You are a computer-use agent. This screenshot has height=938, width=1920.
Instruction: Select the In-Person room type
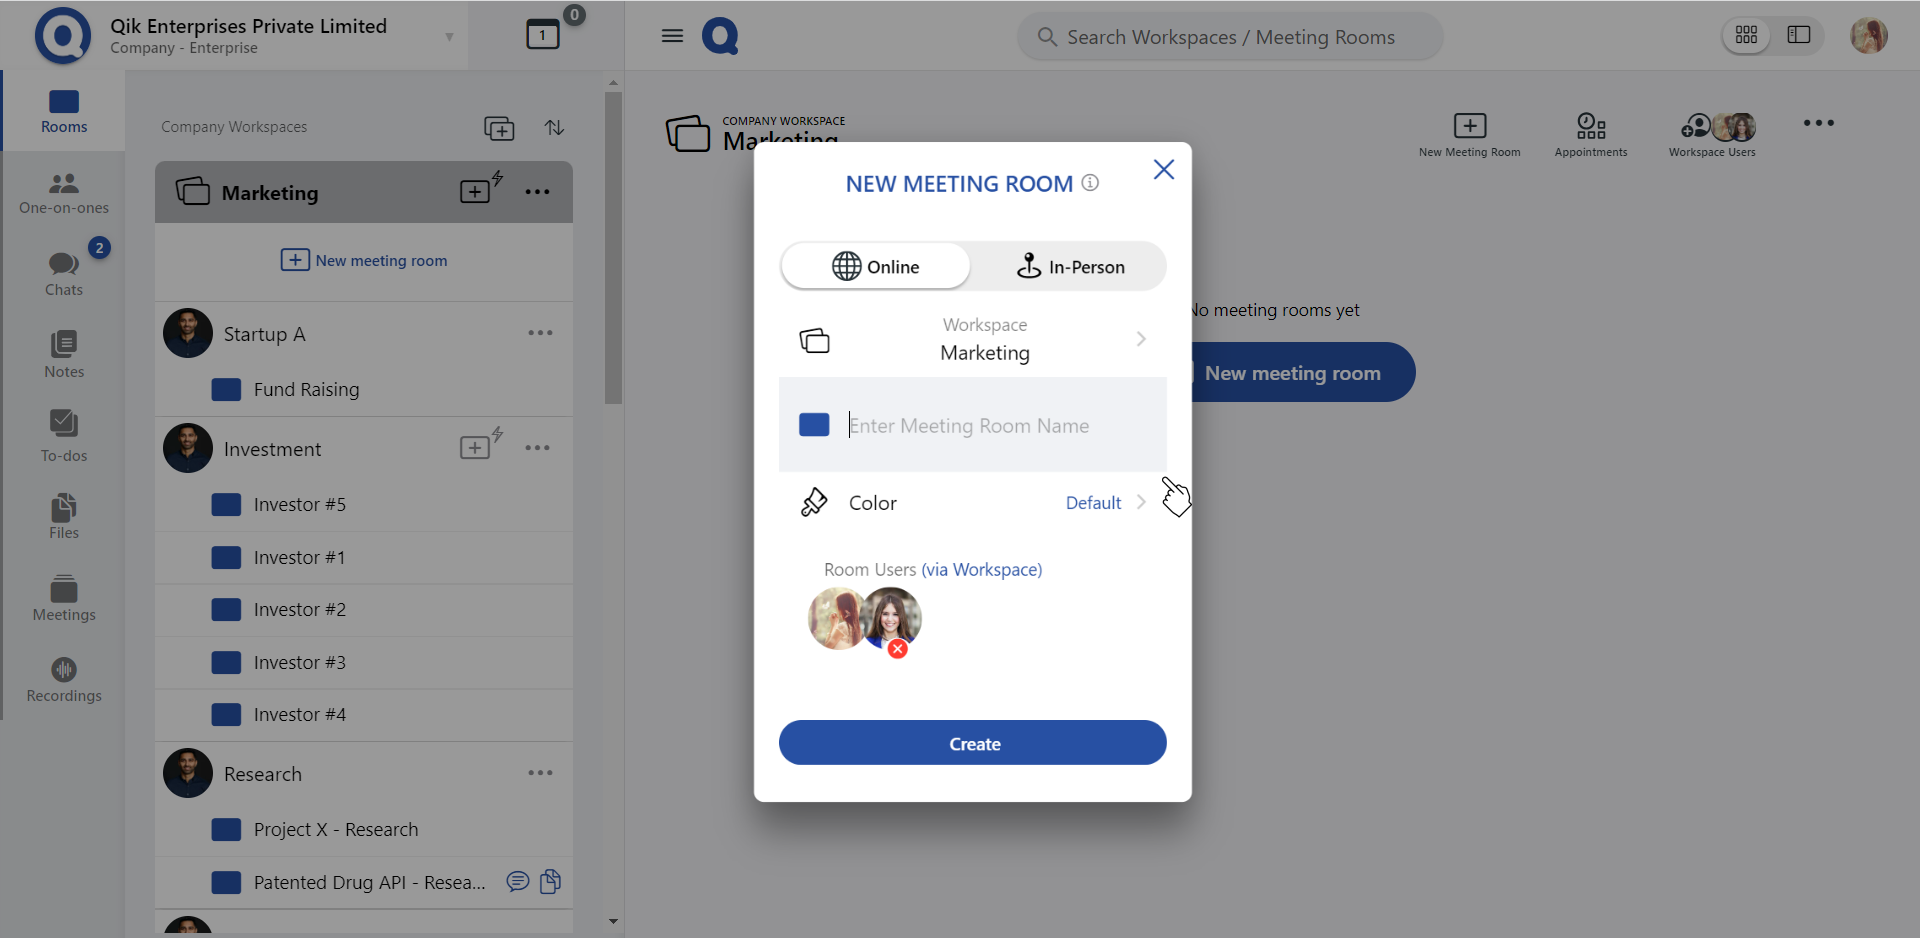click(1070, 267)
